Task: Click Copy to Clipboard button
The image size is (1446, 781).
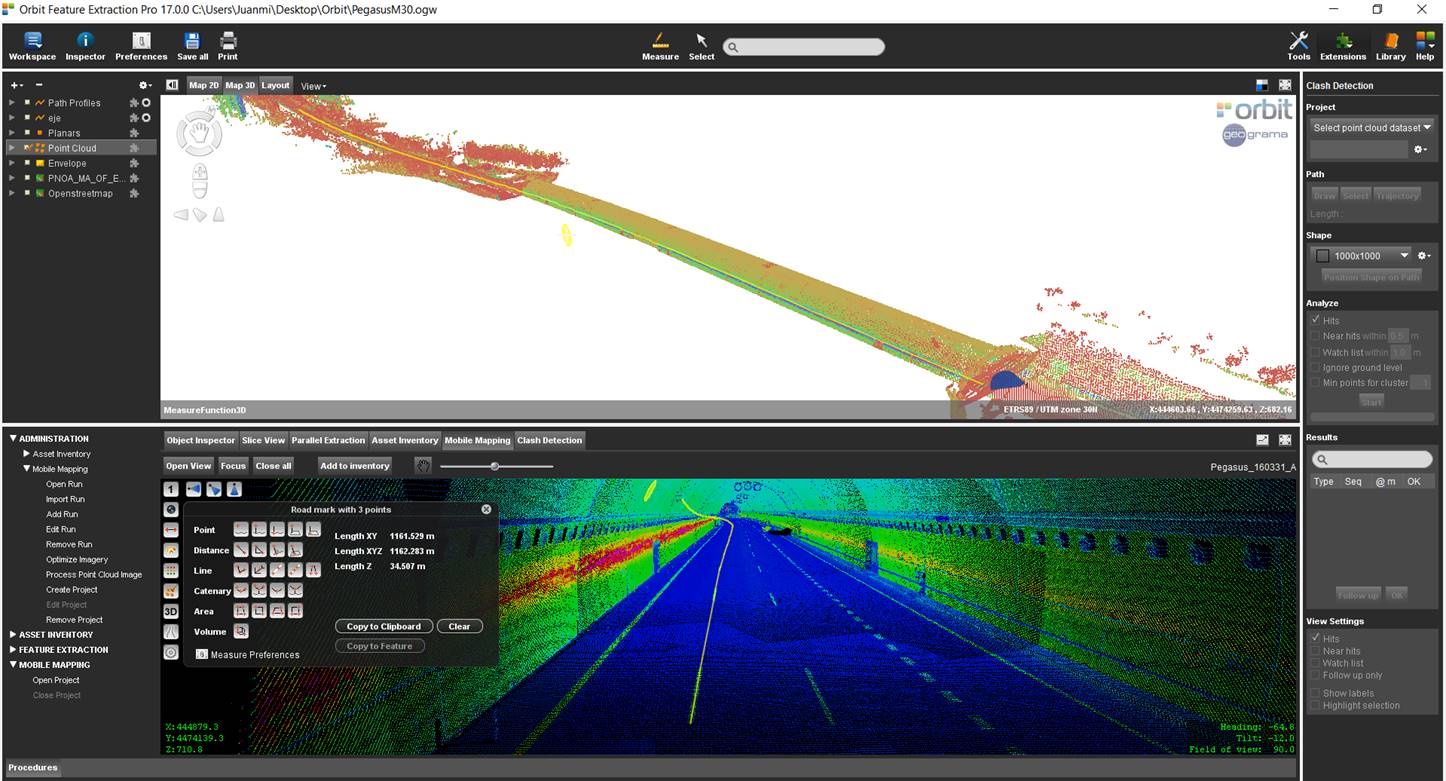Action: [384, 626]
